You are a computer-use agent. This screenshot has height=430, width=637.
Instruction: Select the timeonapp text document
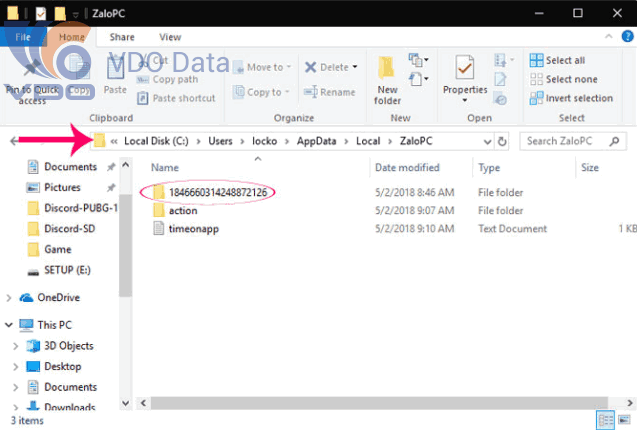tap(186, 228)
